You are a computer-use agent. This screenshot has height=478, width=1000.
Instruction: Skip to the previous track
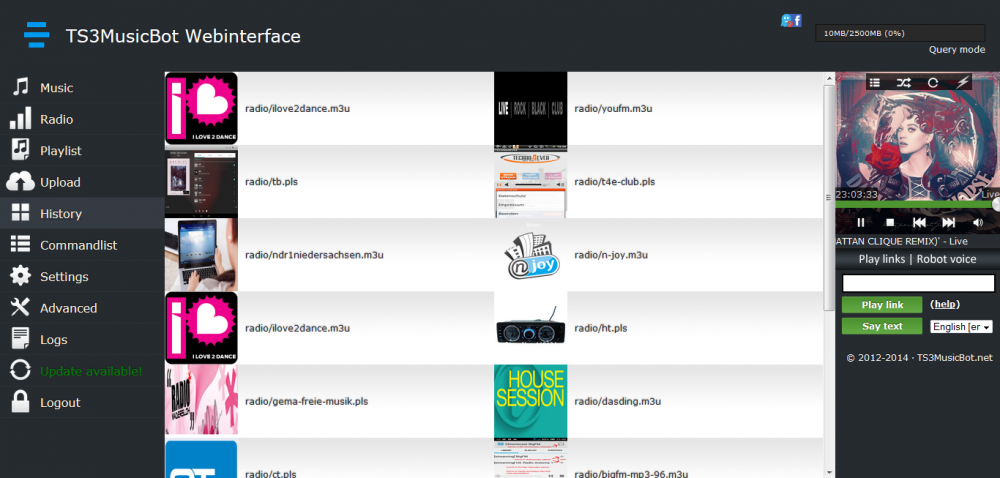tap(919, 222)
